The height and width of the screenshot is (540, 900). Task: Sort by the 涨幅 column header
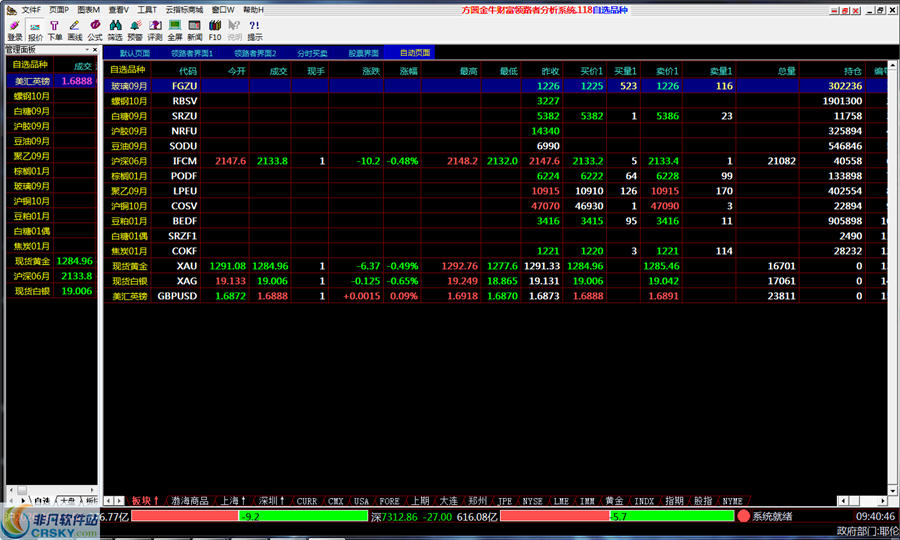[x=408, y=71]
